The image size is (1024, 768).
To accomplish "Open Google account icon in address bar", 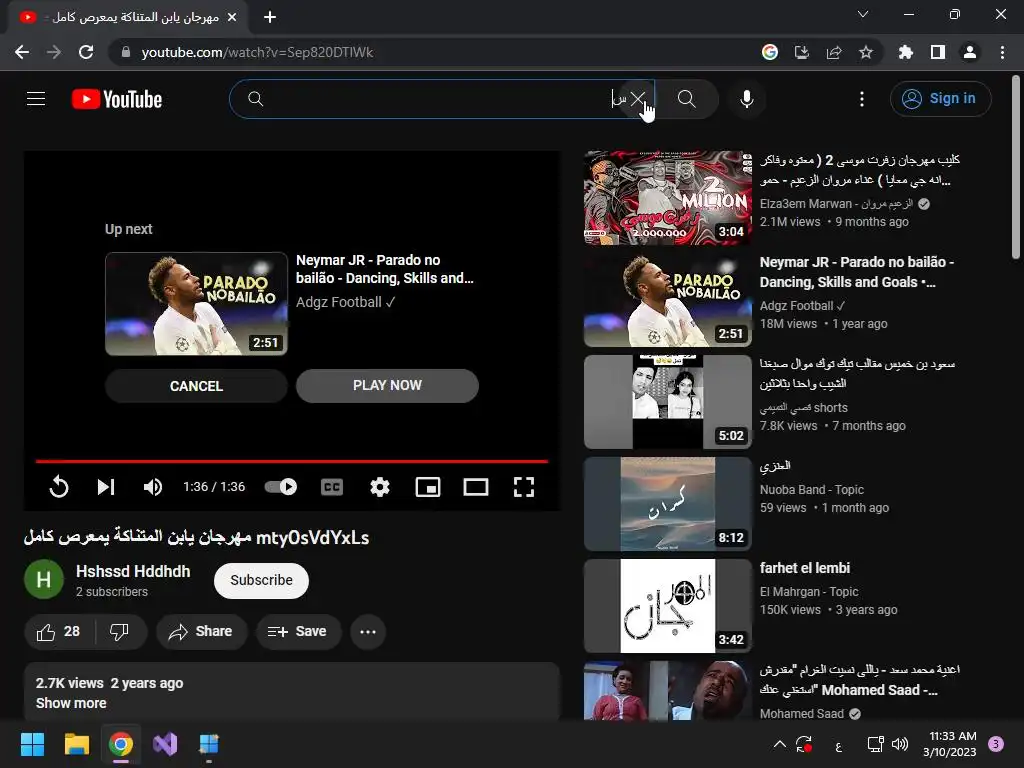I will 769,52.
